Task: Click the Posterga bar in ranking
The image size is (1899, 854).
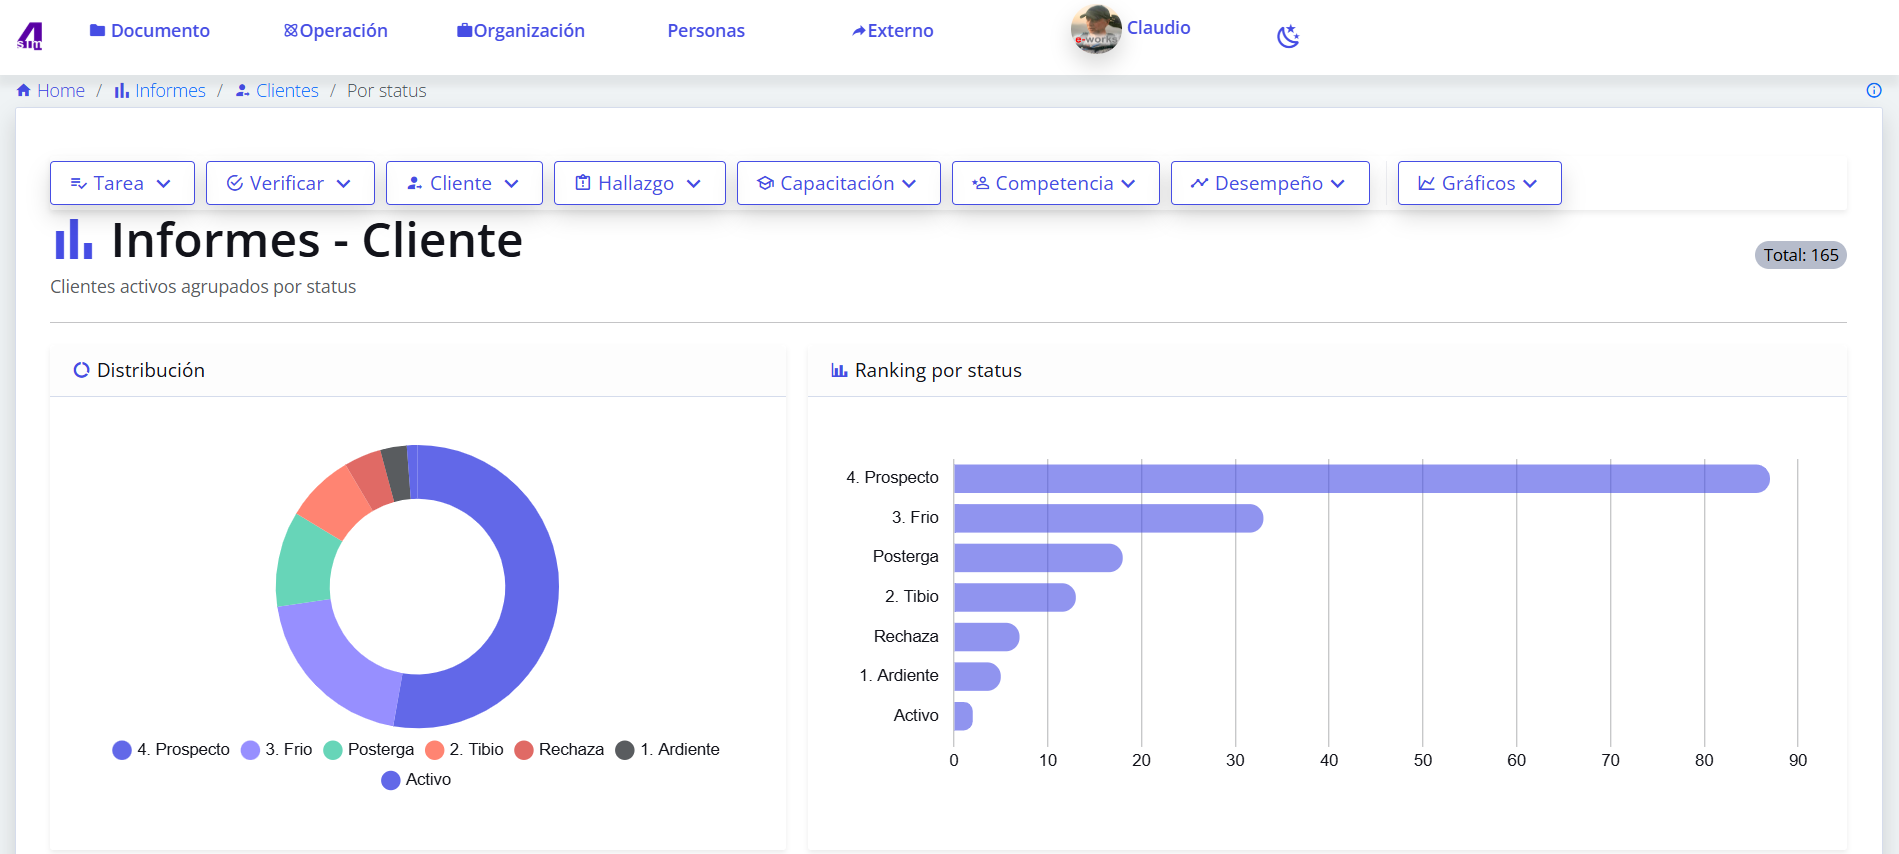Action: pos(1038,558)
